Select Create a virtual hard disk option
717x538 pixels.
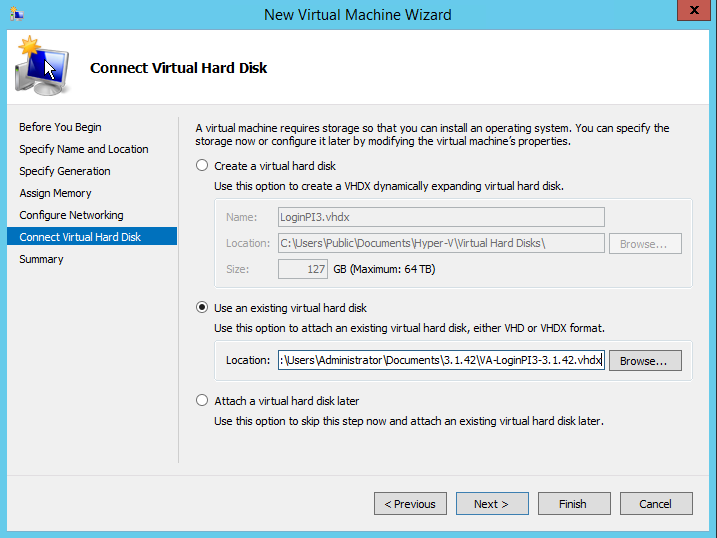tap(202, 165)
